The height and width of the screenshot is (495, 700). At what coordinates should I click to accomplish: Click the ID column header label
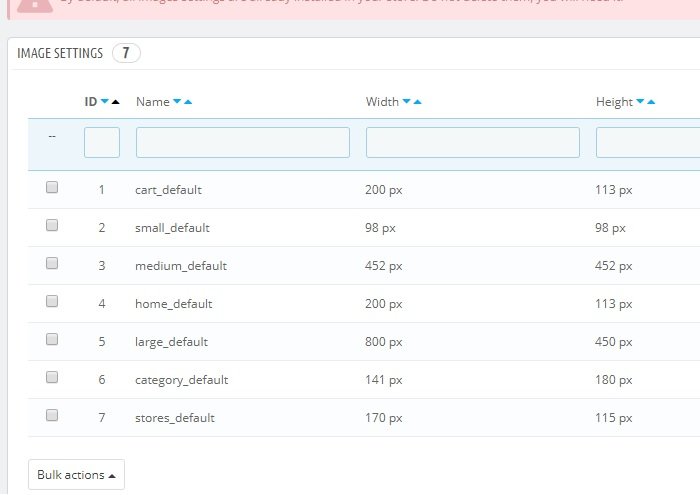91,102
